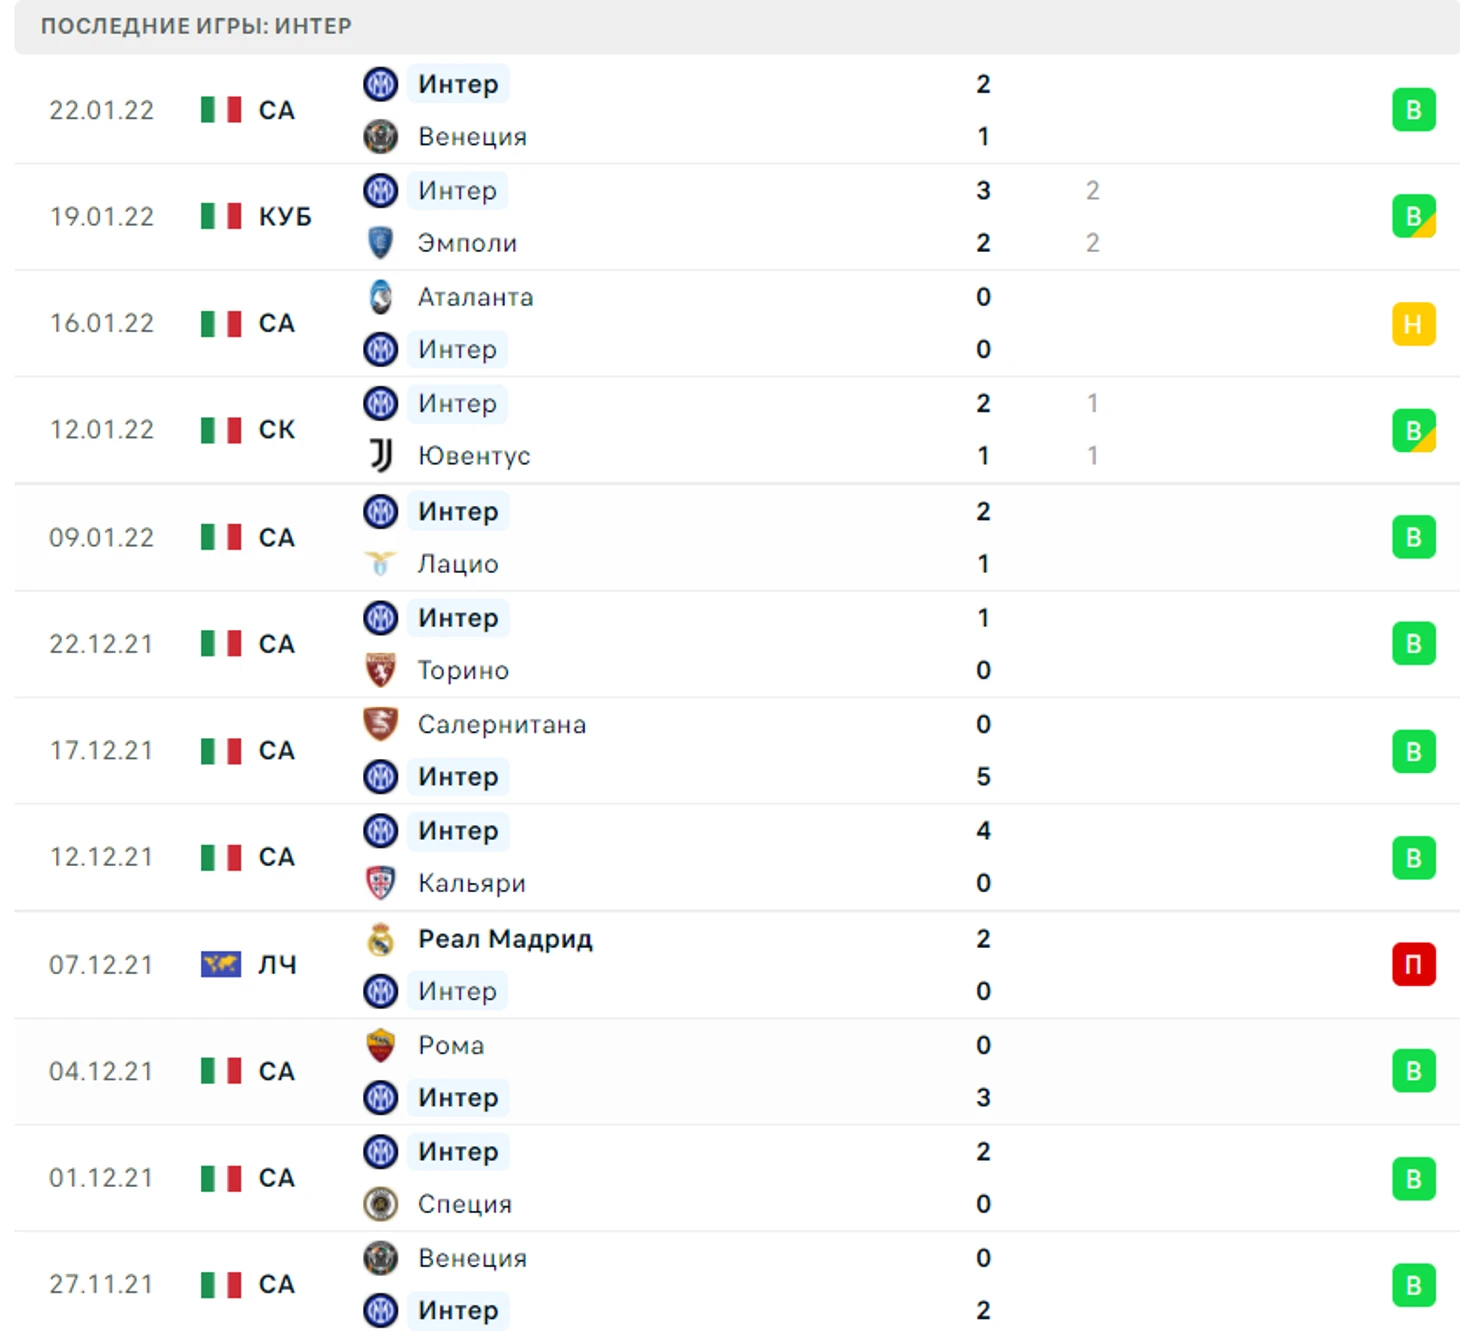
Task: Open the Ювентус team link
Action: pyautogui.click(x=474, y=456)
